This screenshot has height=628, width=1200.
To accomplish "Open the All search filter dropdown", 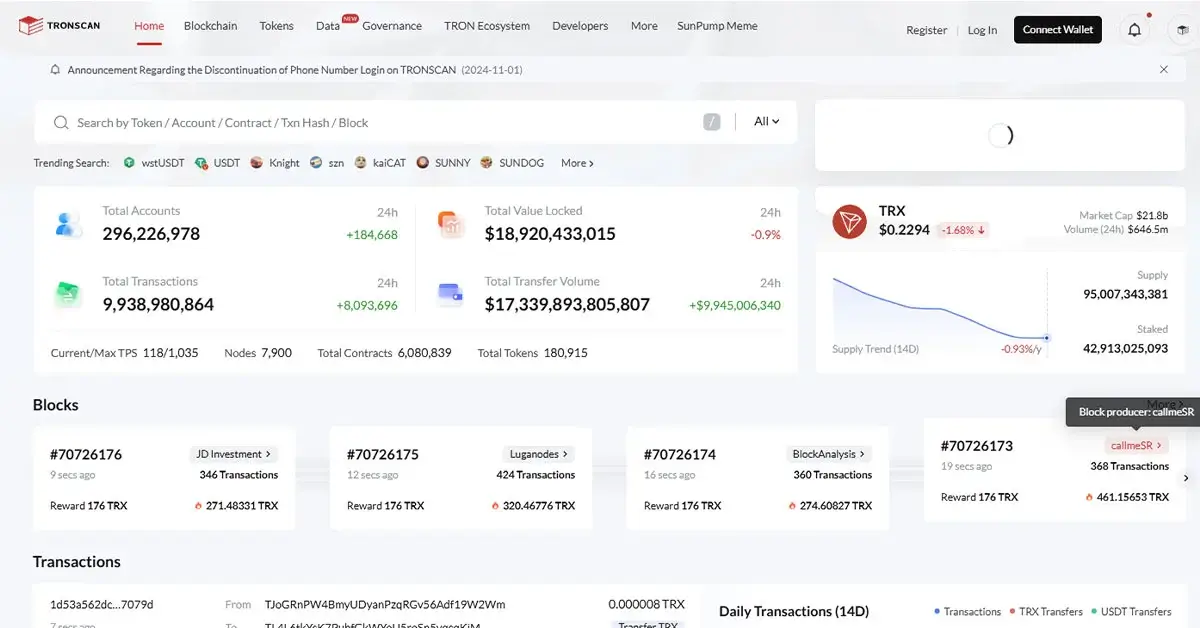I will click(x=766, y=121).
